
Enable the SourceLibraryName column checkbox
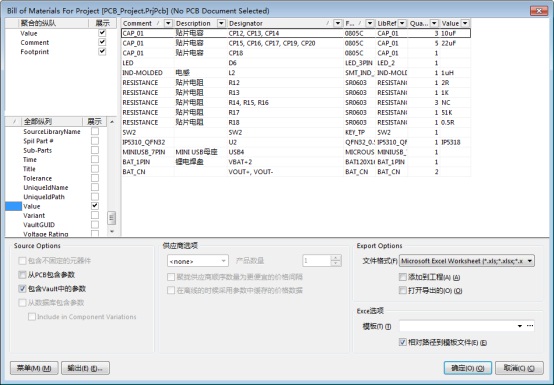[95, 131]
